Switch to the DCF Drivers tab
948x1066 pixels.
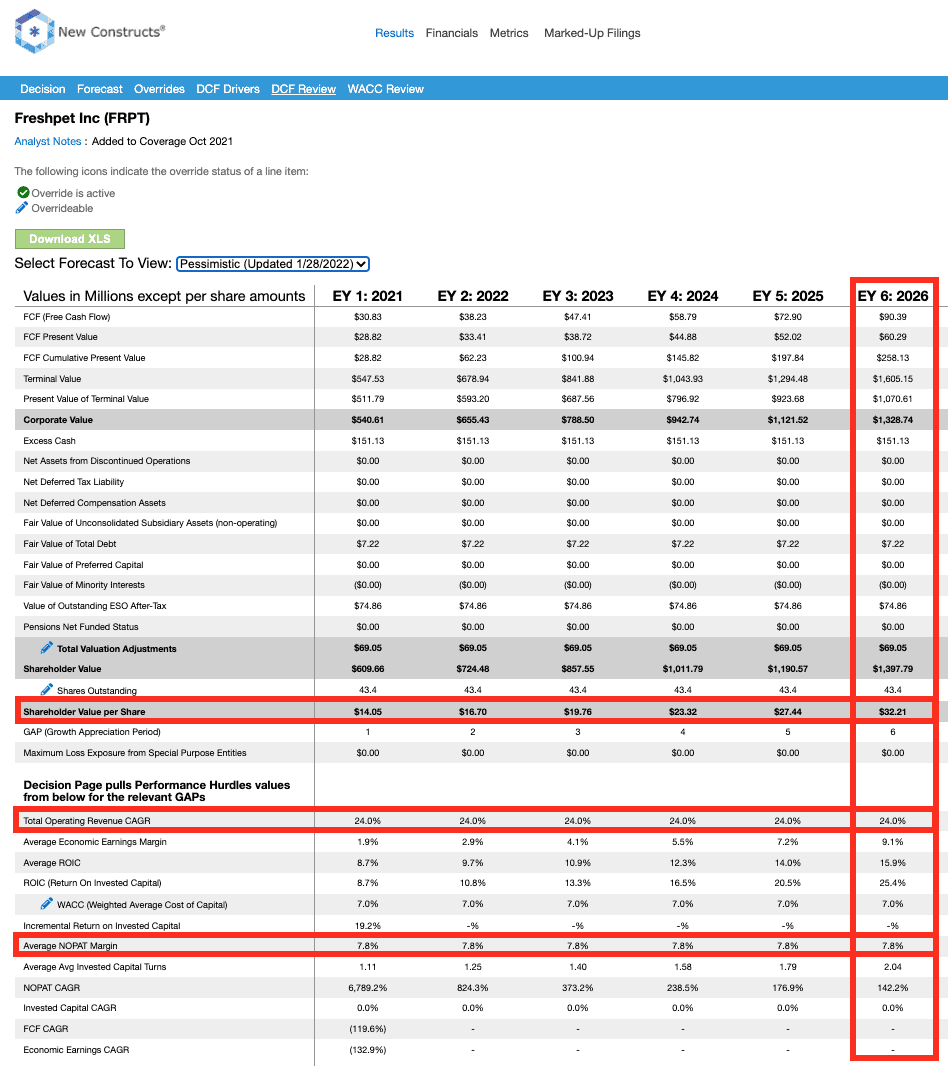(x=228, y=89)
